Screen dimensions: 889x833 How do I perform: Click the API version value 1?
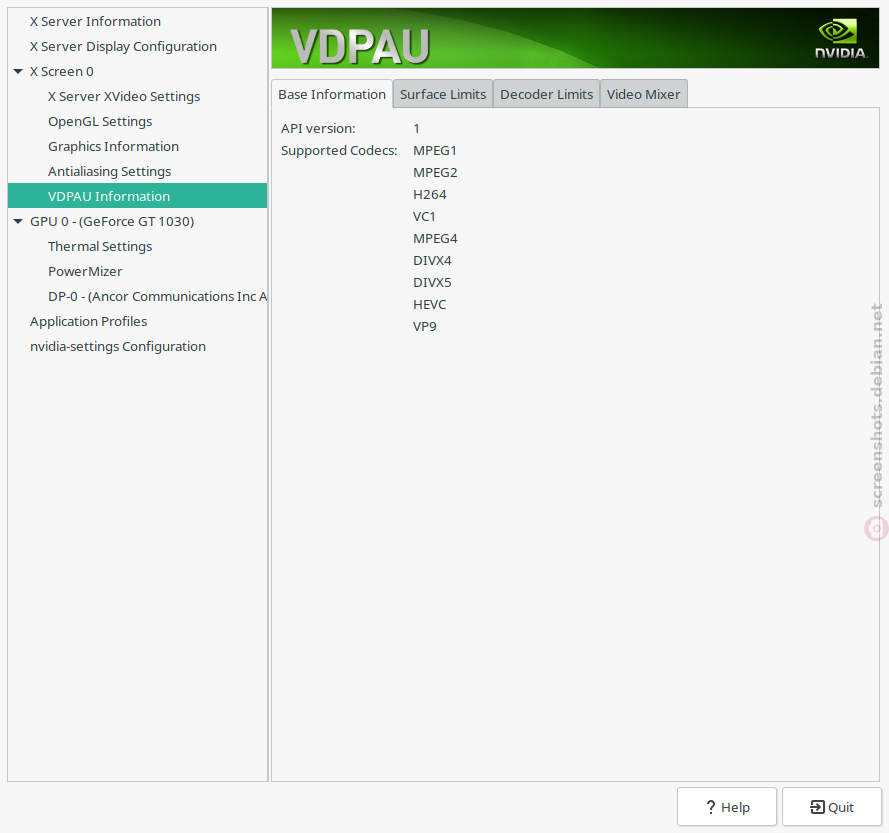click(x=417, y=129)
